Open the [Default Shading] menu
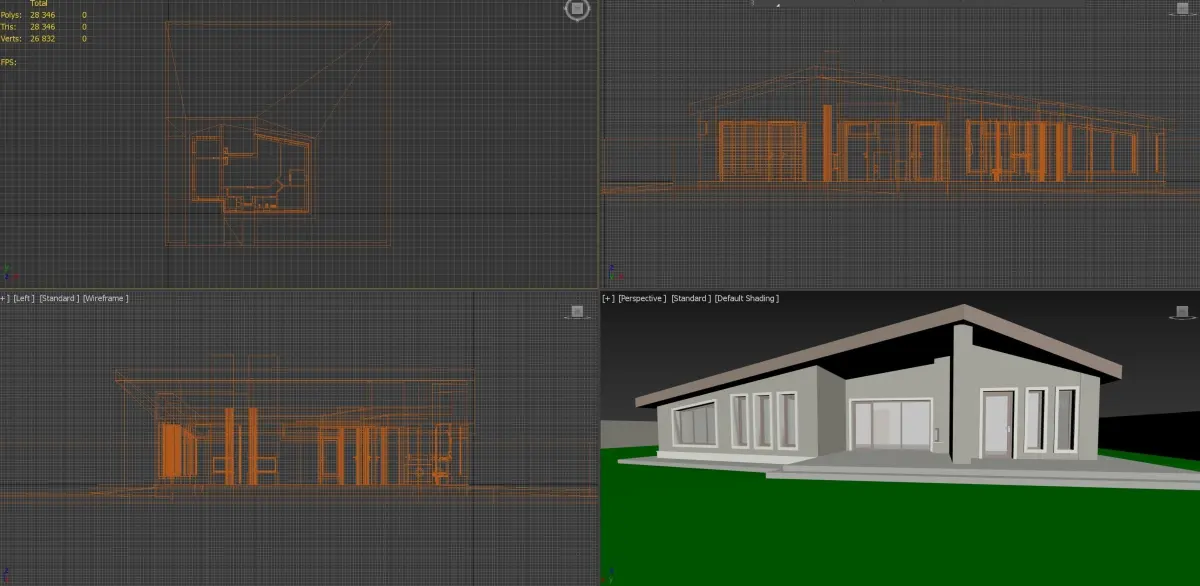This screenshot has width=1200, height=586. click(746, 298)
